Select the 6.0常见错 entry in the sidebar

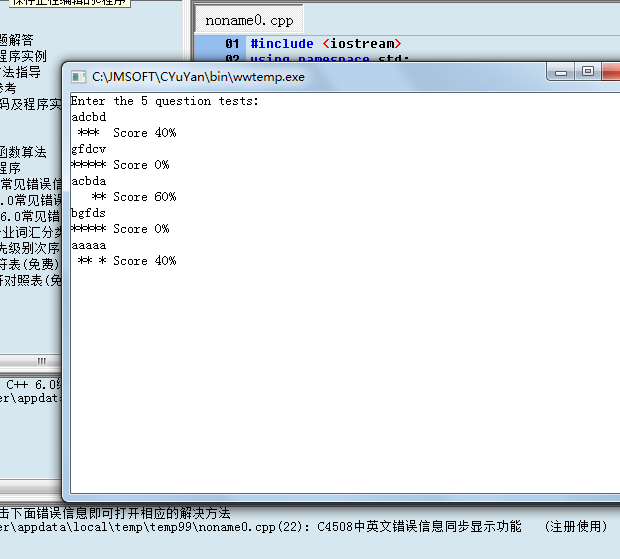pyautogui.click(x=30, y=216)
